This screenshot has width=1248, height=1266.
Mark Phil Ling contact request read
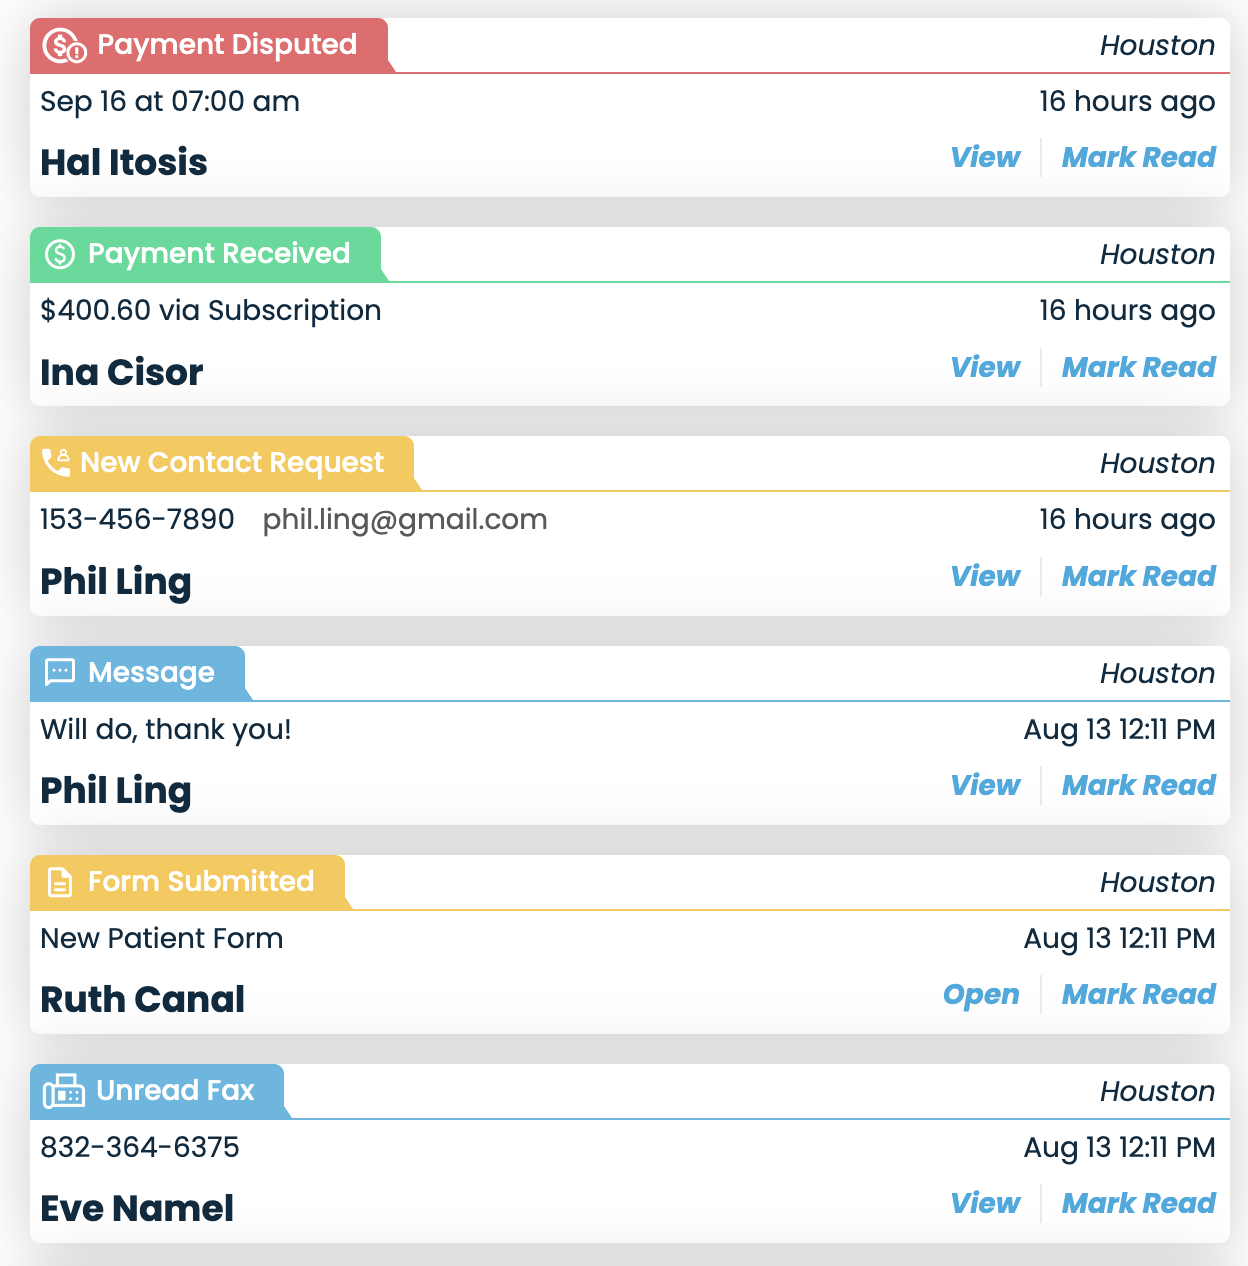coord(1138,576)
